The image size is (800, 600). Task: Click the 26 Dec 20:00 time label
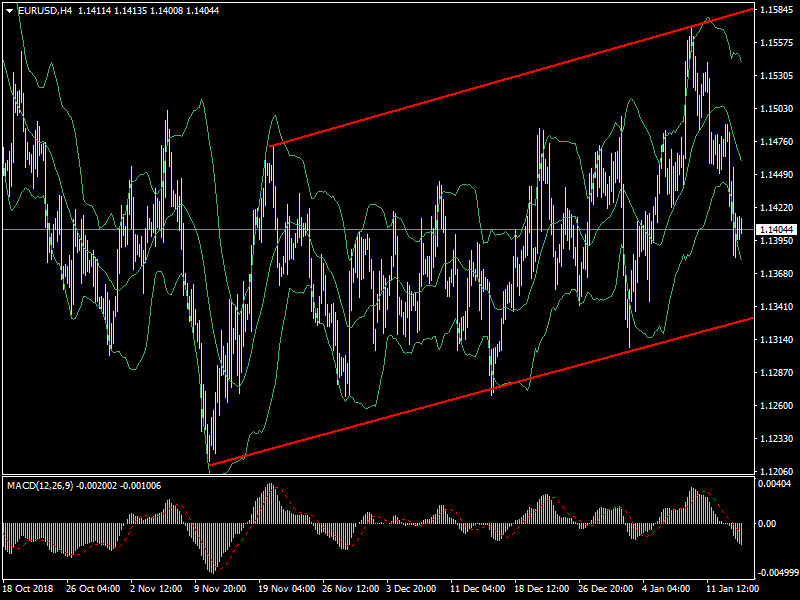tap(604, 590)
